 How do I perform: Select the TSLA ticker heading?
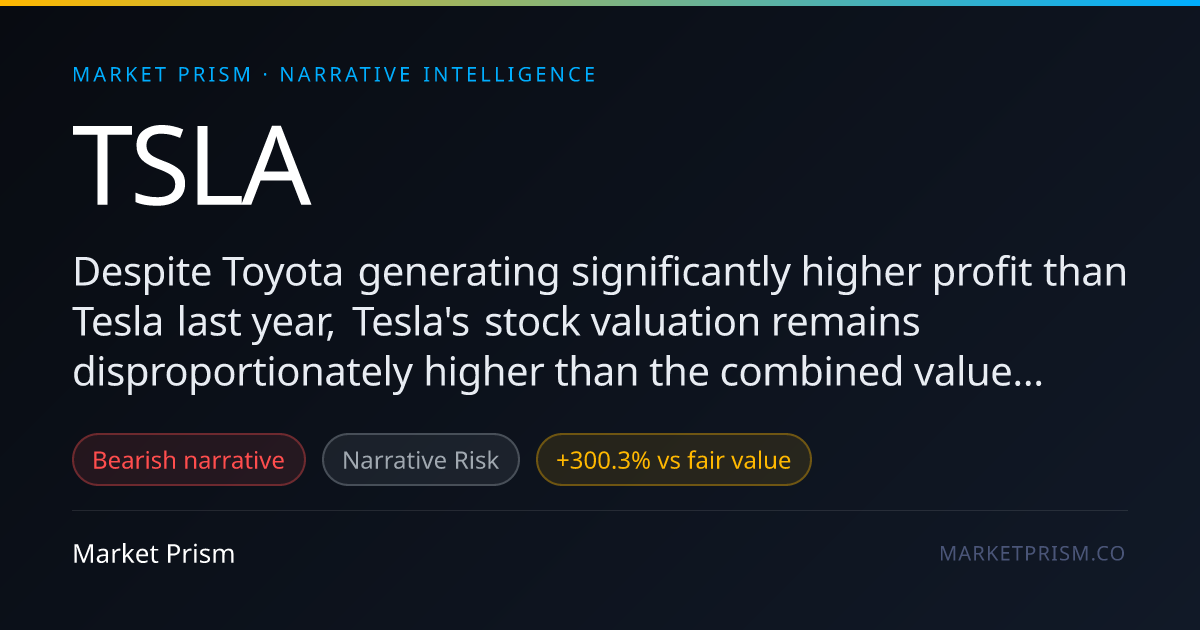191,166
